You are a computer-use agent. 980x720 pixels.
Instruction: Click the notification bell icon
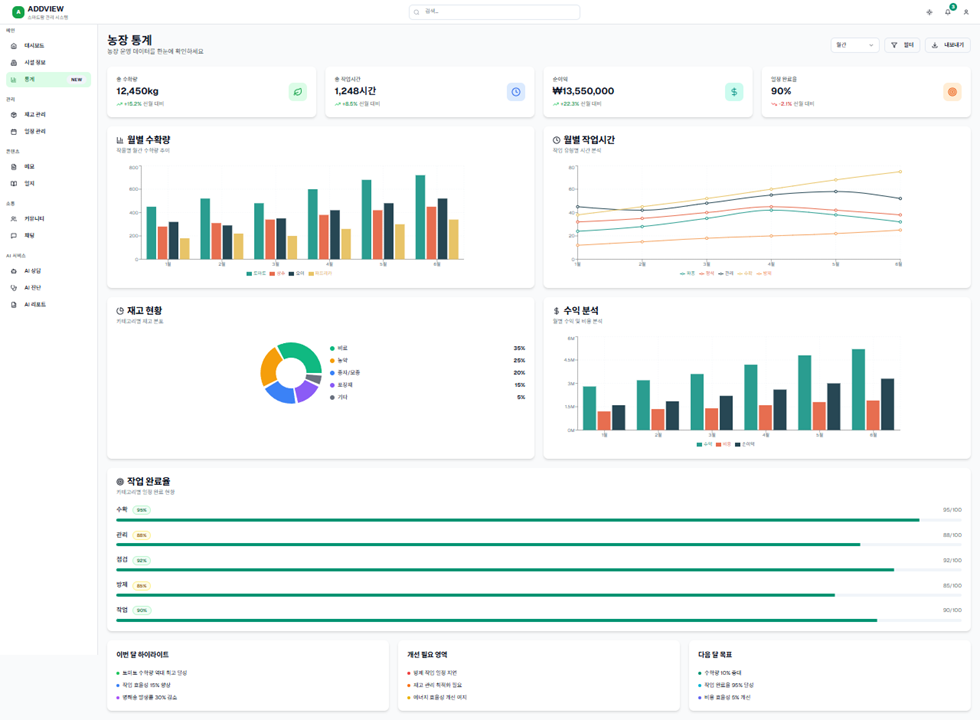(947, 12)
